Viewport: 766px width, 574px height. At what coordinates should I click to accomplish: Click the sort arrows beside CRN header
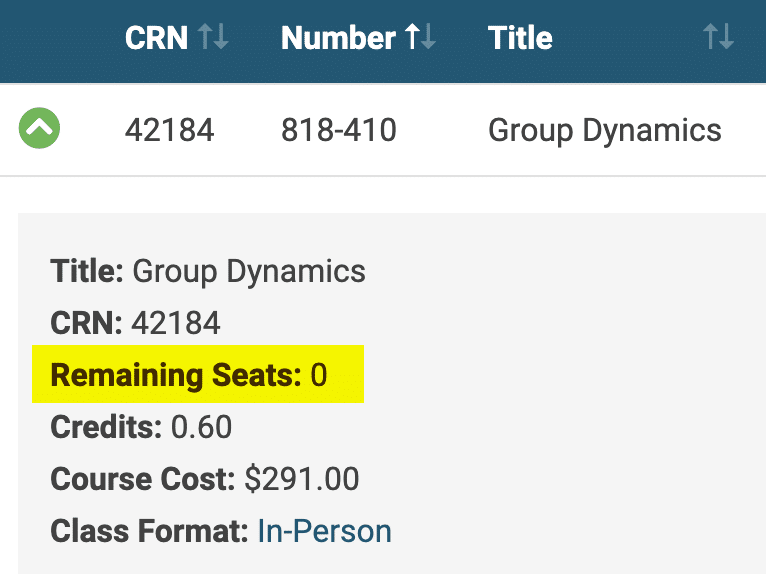213,38
